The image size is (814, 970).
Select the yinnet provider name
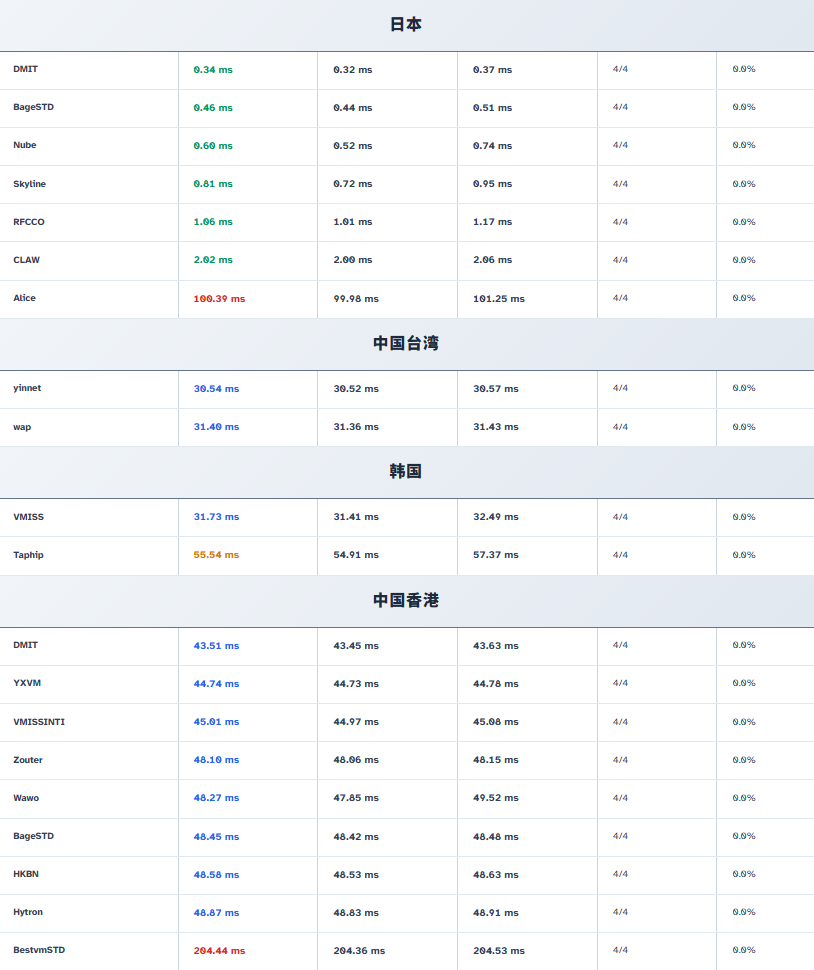click(27, 388)
